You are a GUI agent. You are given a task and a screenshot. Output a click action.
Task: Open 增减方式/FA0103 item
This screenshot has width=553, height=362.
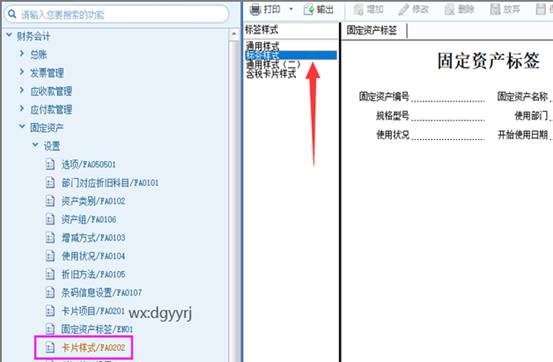click(93, 238)
